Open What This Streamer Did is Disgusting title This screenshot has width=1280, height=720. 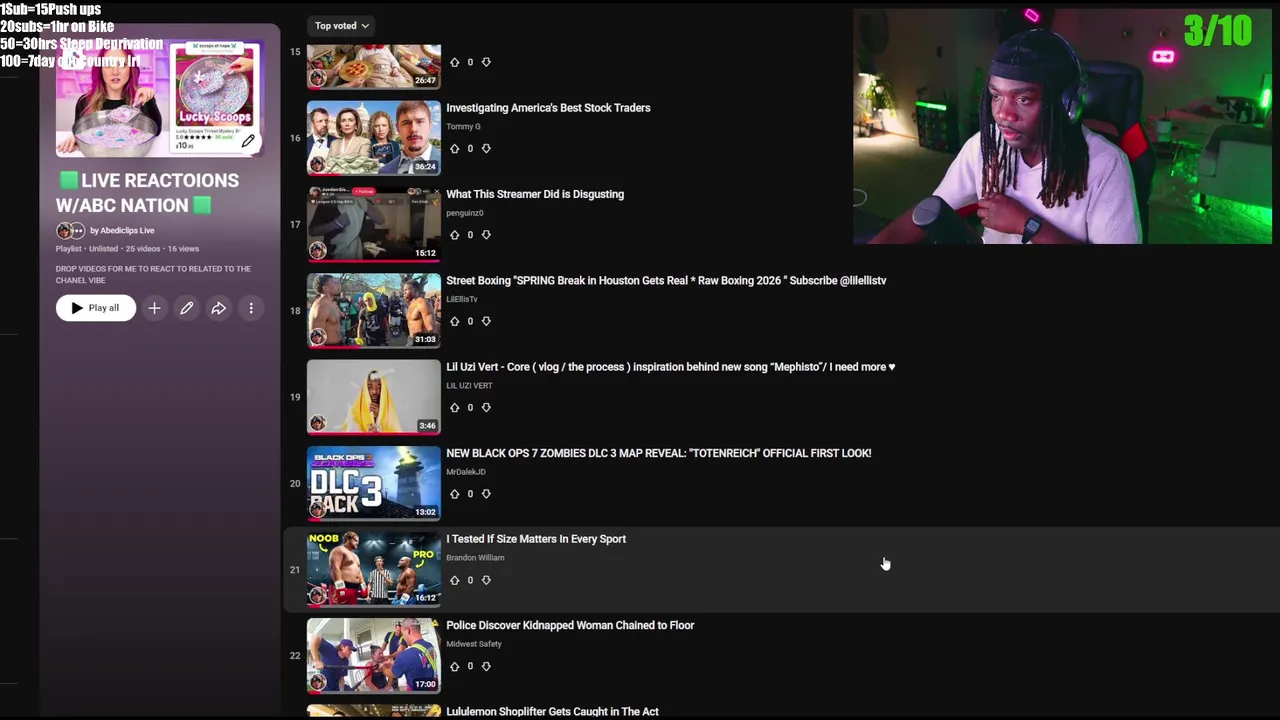pos(535,194)
